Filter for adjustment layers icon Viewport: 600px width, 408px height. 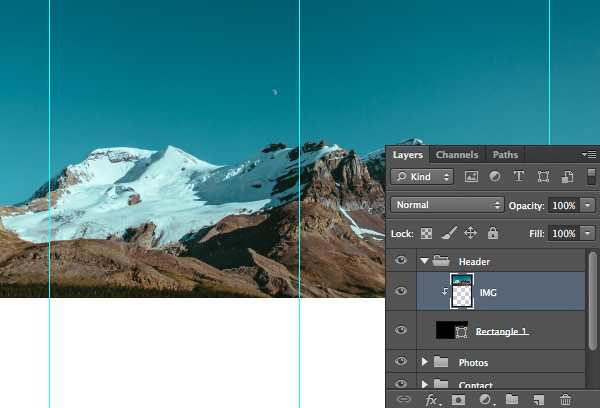pyautogui.click(x=495, y=176)
